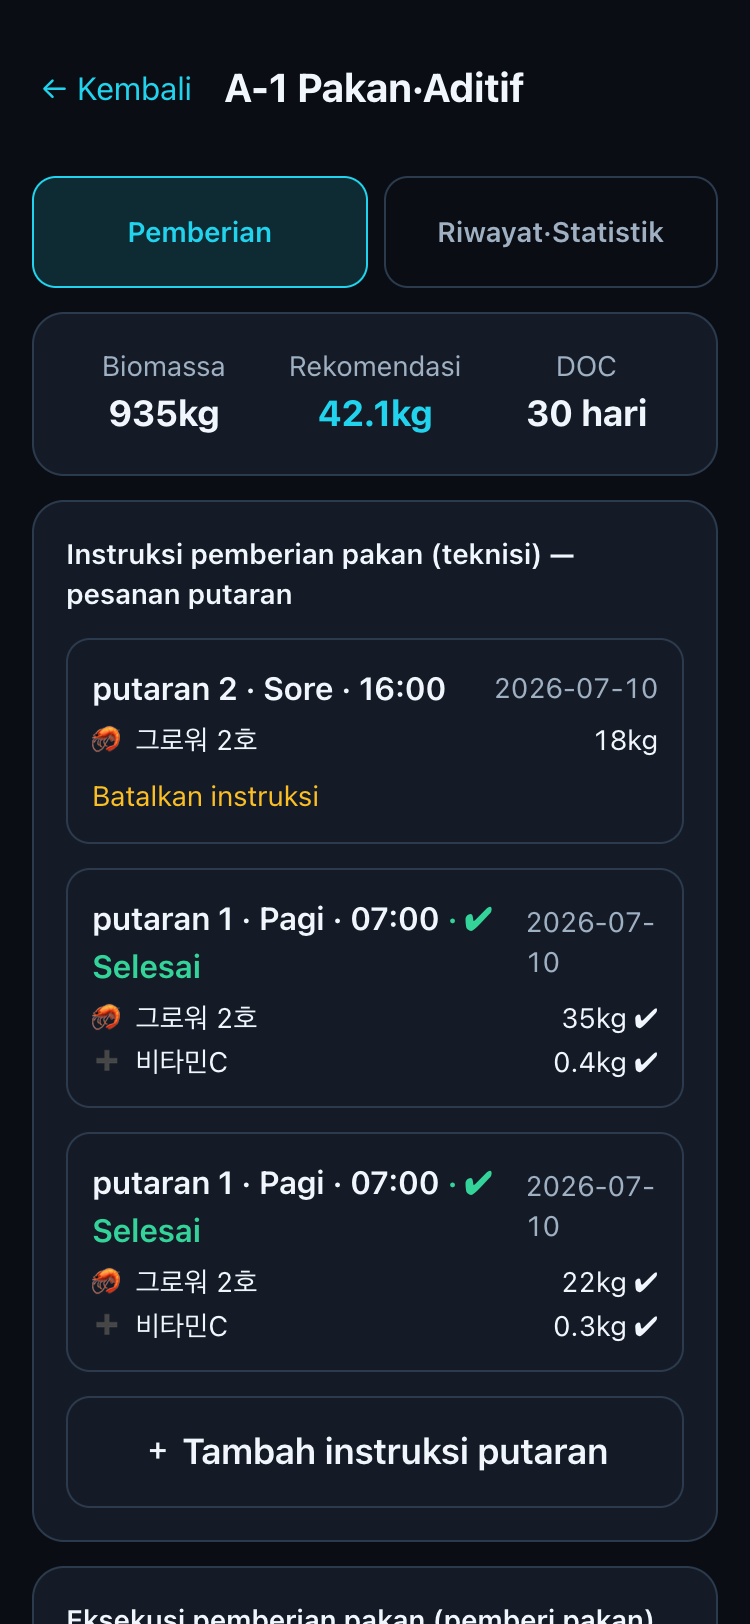The height and width of the screenshot is (1624, 750).
Task: Tap the Kembali back link
Action: click(x=117, y=89)
